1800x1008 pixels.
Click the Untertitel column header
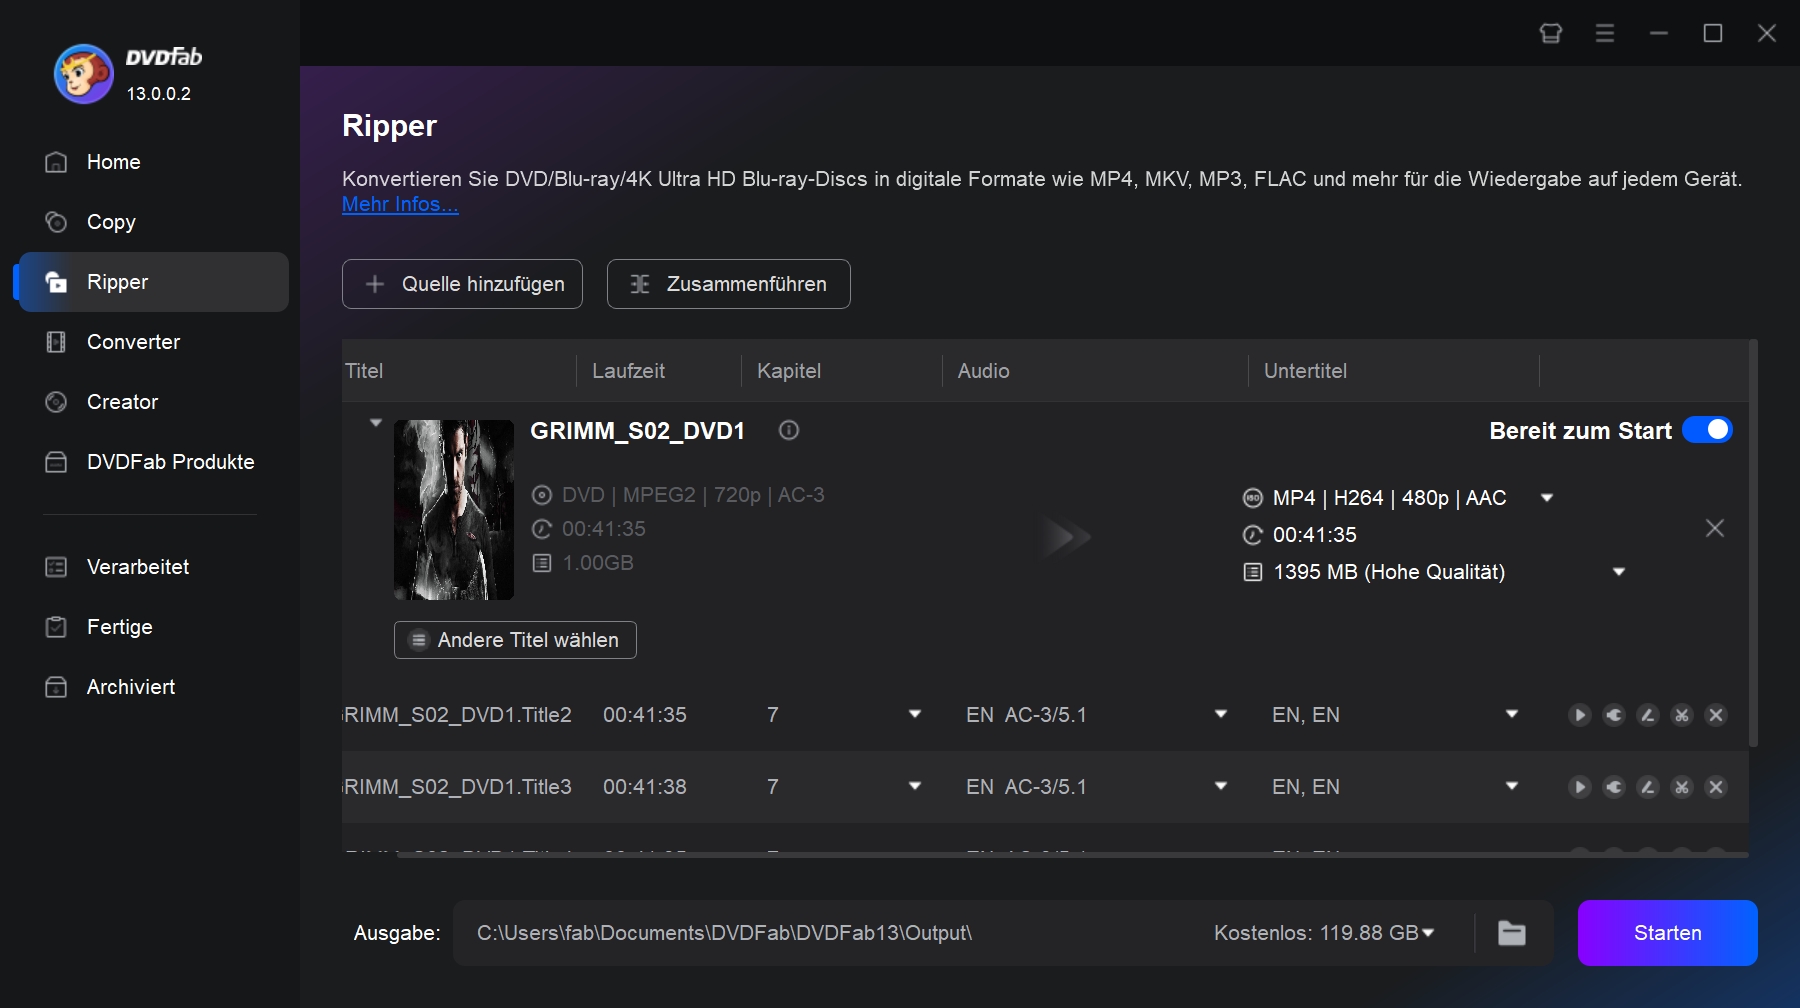coord(1305,371)
